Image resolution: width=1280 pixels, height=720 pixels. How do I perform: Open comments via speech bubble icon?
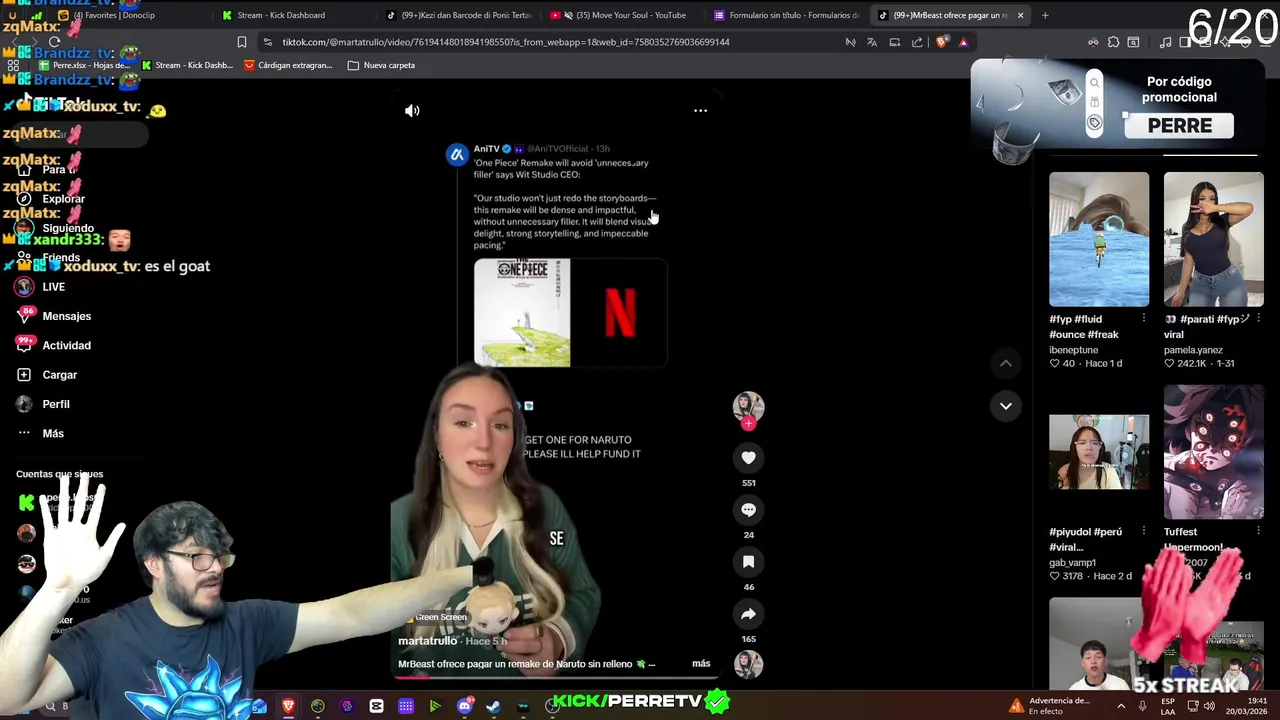pos(748,510)
